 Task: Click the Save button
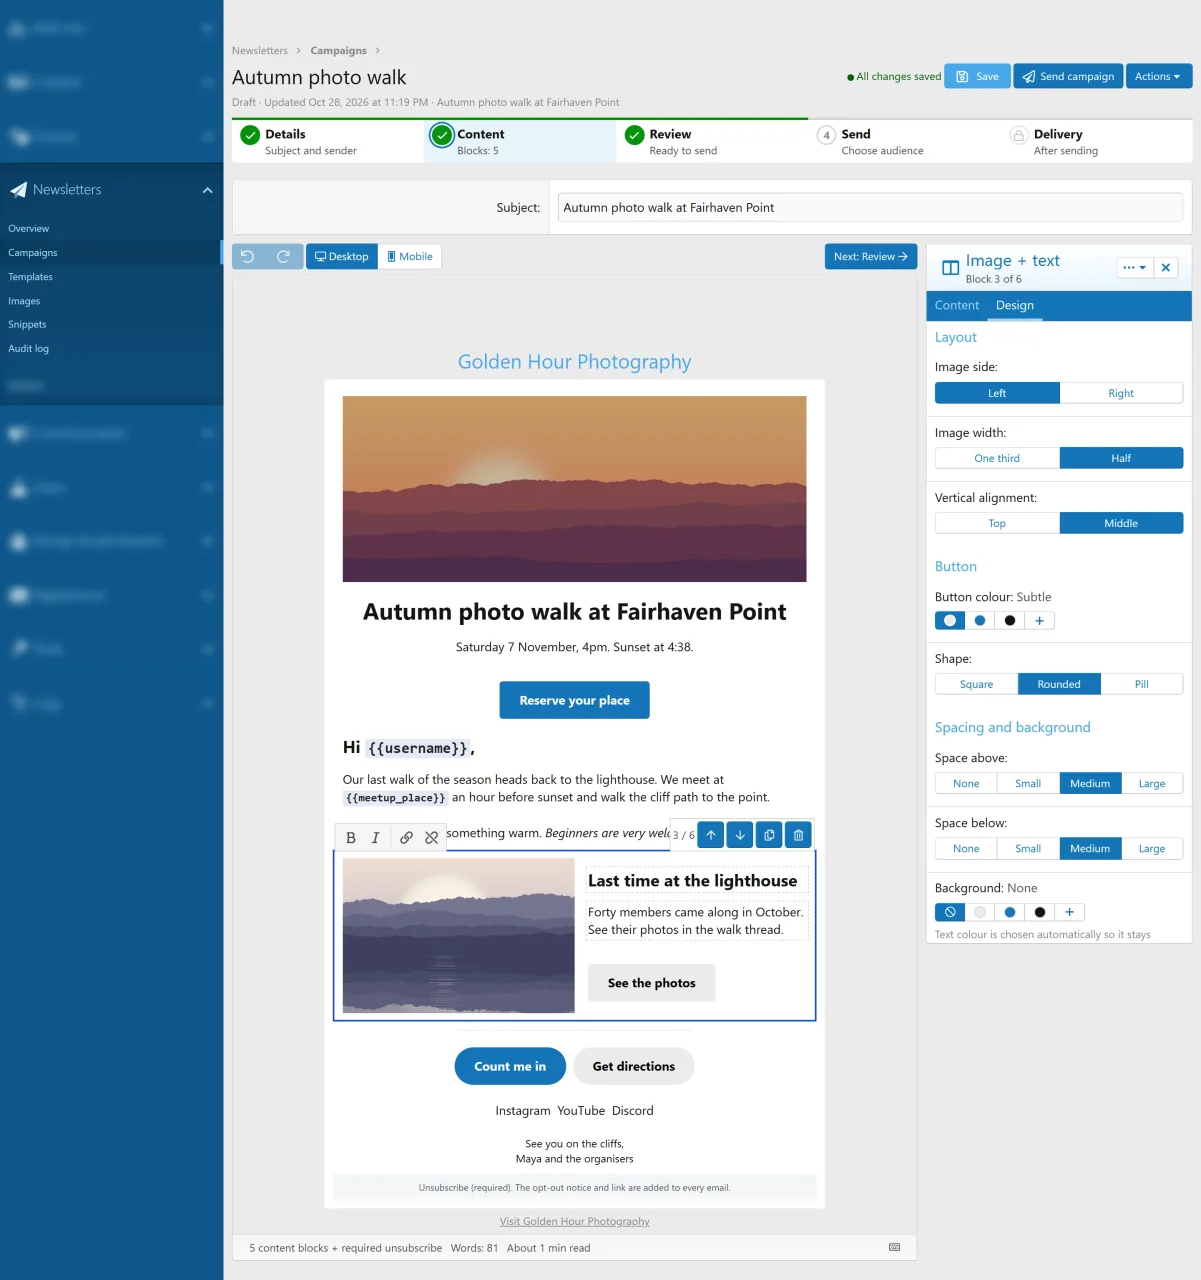[978, 76]
